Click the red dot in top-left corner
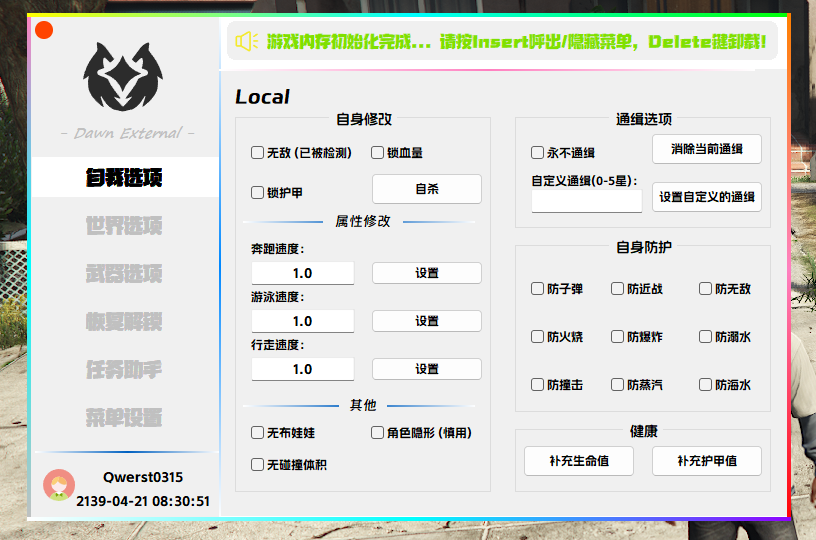The width and height of the screenshot is (816, 540). click(x=44, y=30)
